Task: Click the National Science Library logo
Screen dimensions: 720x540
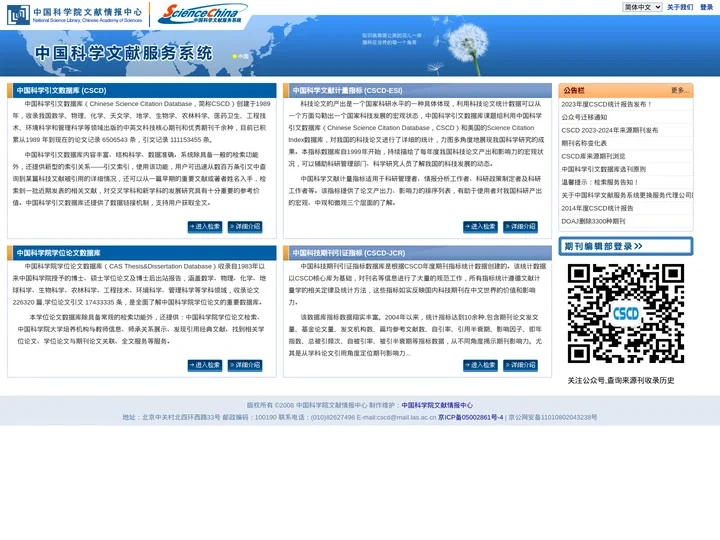Action: click(x=74, y=15)
